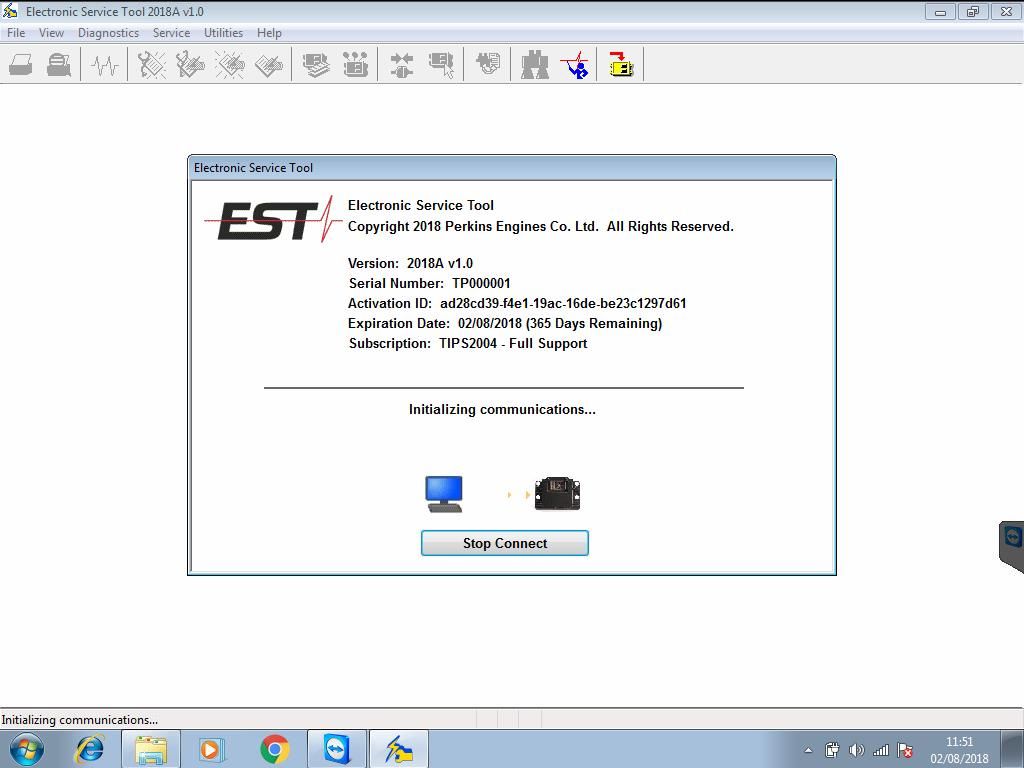Click the Print toolbar icon
1024x768 pixels.
point(21,65)
